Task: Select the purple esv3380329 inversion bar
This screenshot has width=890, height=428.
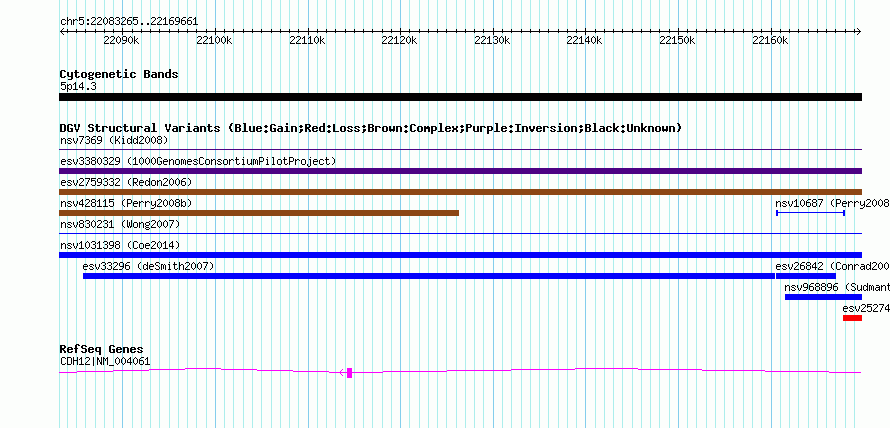Action: pyautogui.click(x=460, y=171)
